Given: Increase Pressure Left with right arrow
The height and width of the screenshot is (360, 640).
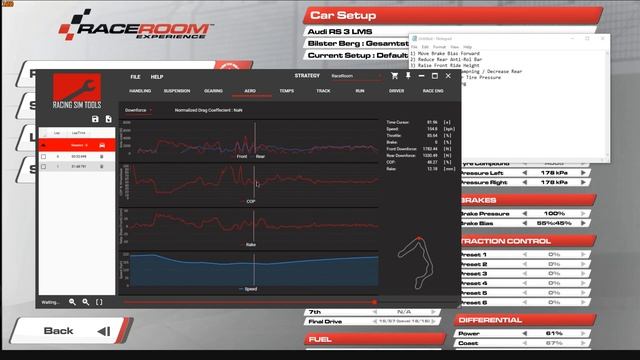Looking at the screenshot, I should (x=583, y=173).
